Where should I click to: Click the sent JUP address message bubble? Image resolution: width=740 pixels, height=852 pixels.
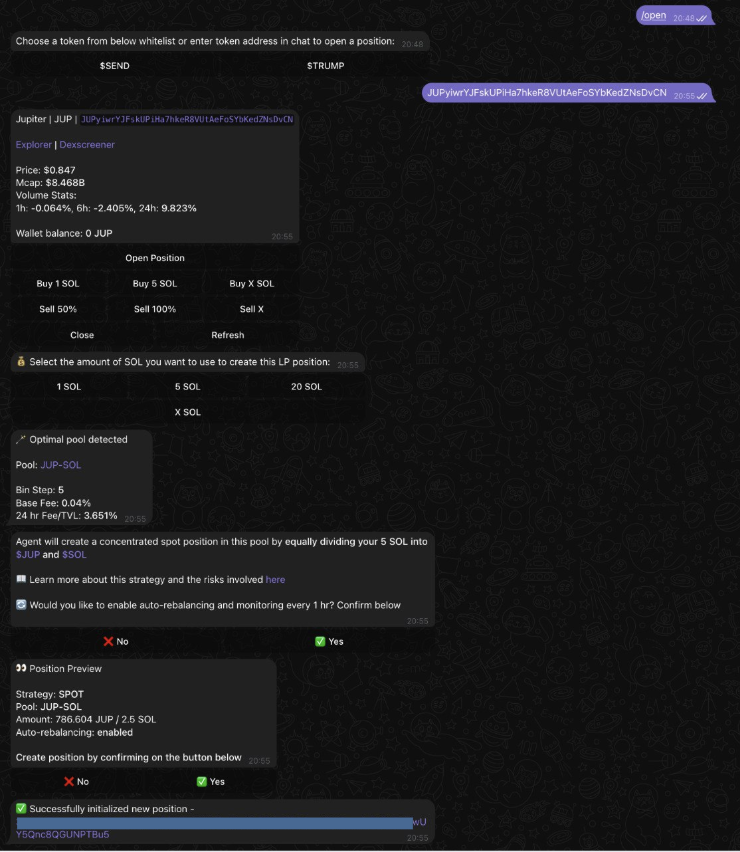click(568, 93)
